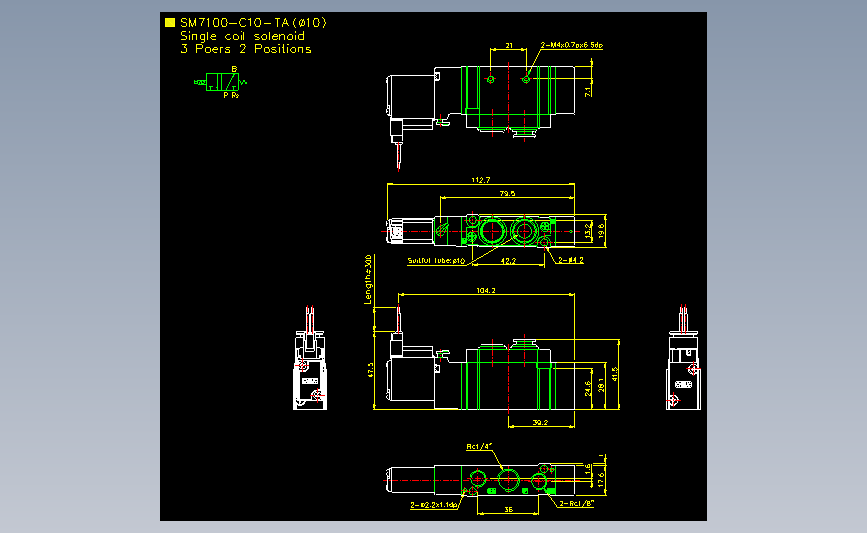The image size is (867, 533).
Task: Click the 'Suitful Tube:ø10' annotation
Action: tap(436, 260)
